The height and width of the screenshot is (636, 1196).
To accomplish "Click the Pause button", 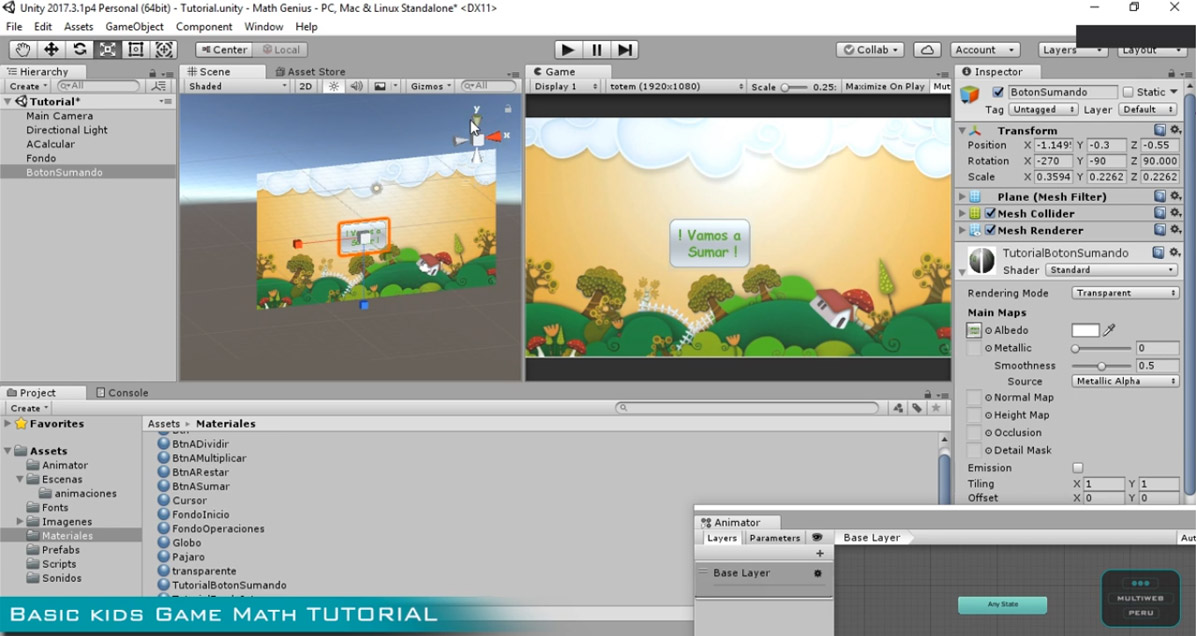I will 597,49.
